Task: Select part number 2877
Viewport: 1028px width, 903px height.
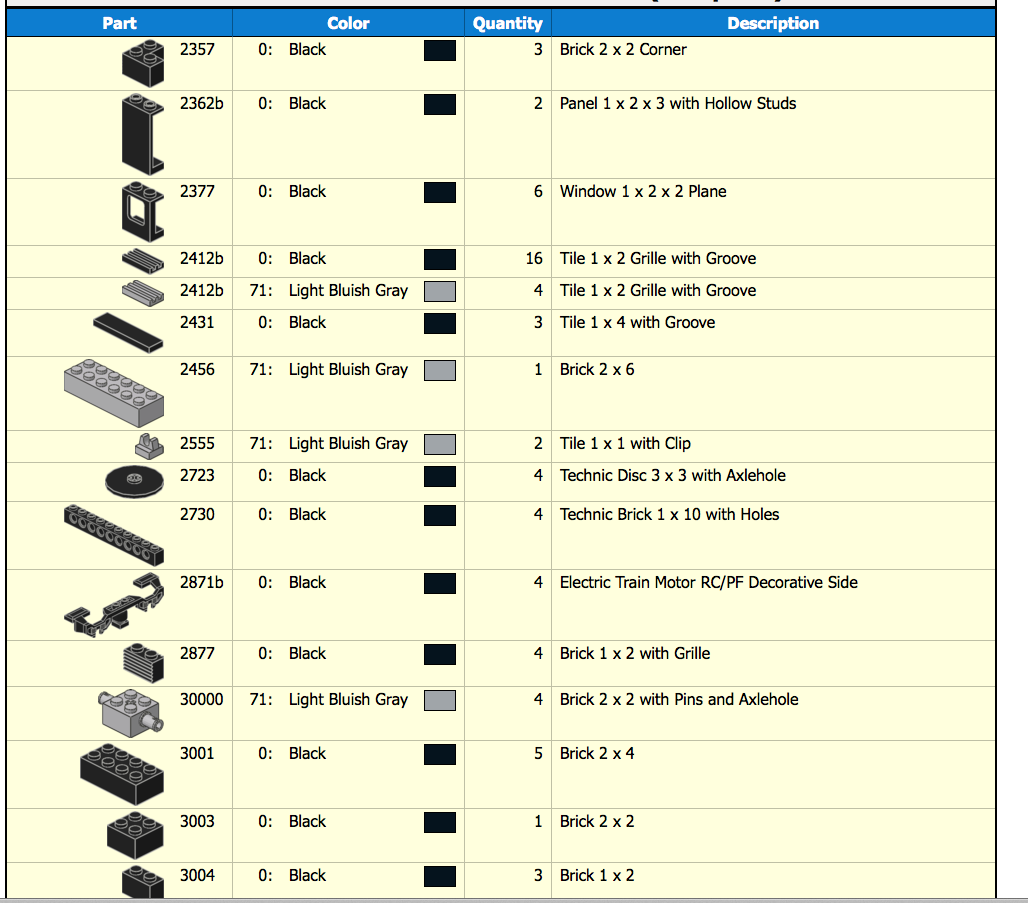Action: pyautogui.click(x=197, y=653)
